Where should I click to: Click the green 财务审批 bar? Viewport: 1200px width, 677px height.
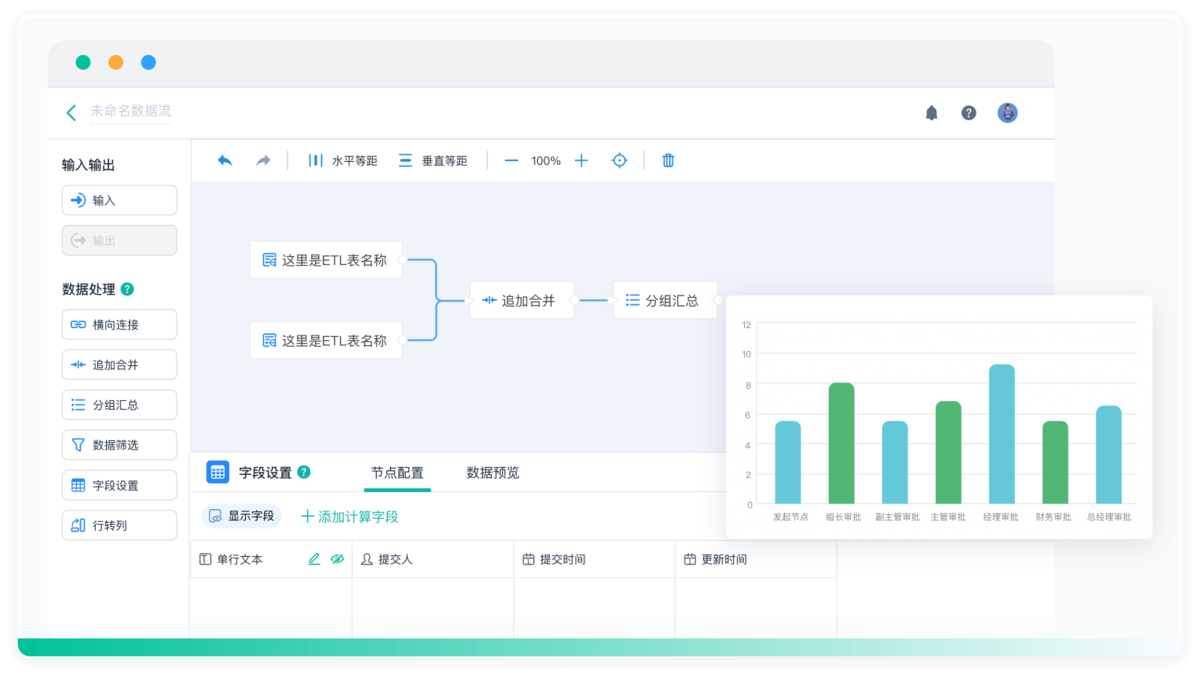coord(1055,462)
